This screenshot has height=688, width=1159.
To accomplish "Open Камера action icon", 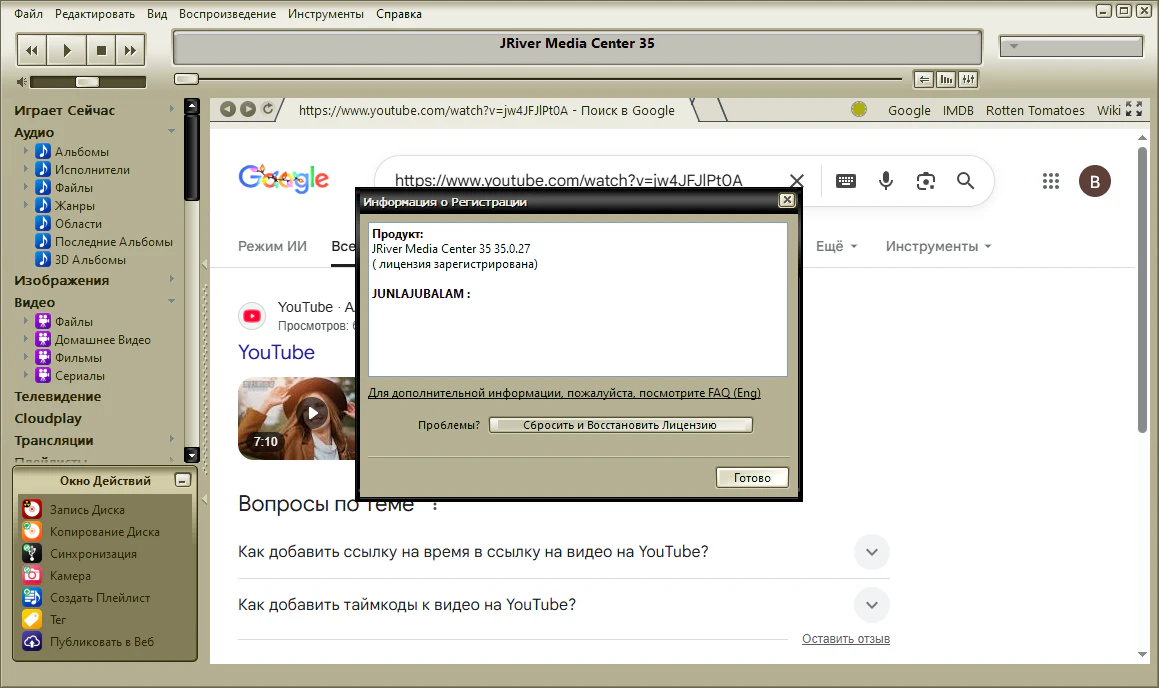I will click(32, 576).
